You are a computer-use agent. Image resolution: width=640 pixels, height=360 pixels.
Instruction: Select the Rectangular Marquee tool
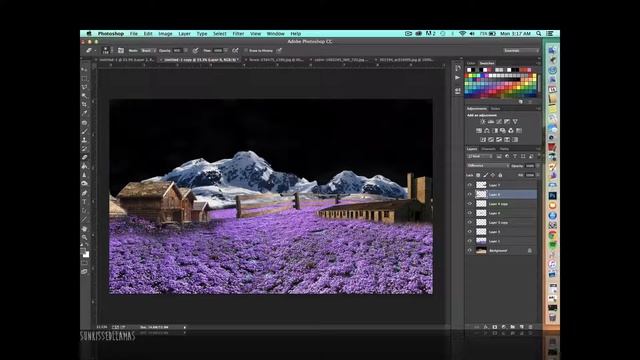(84, 78)
